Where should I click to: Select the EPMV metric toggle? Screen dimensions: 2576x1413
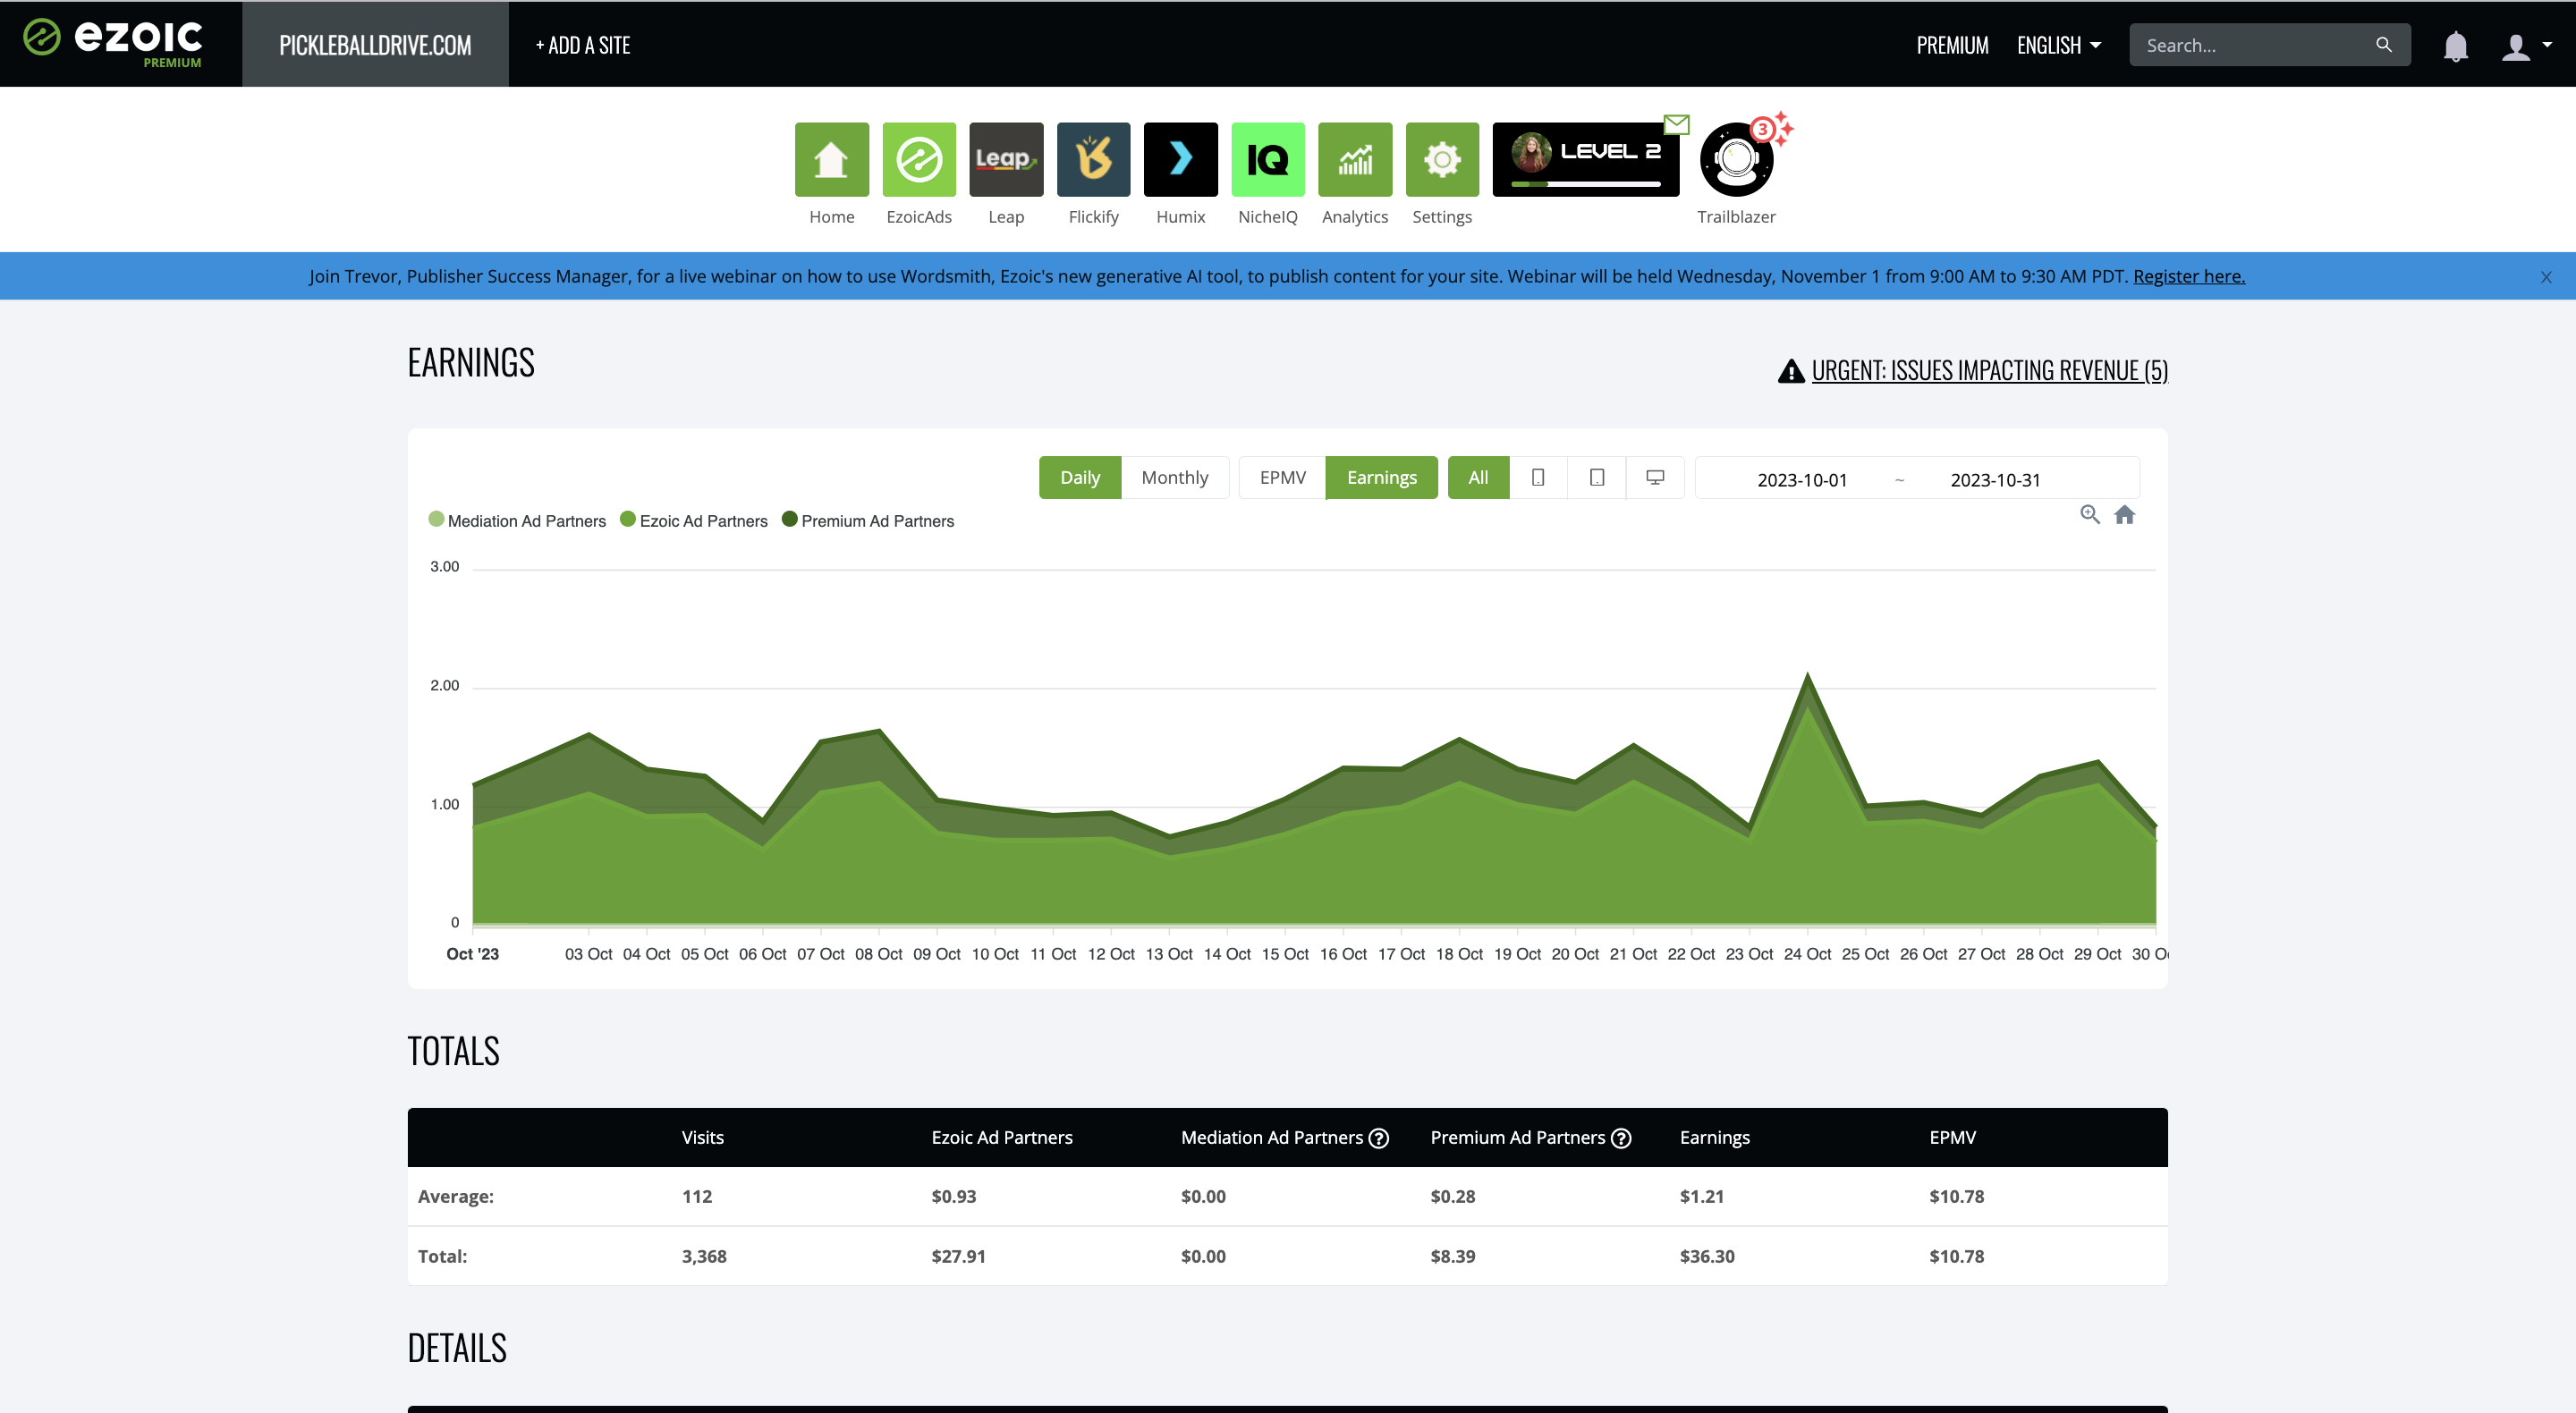click(x=1282, y=478)
